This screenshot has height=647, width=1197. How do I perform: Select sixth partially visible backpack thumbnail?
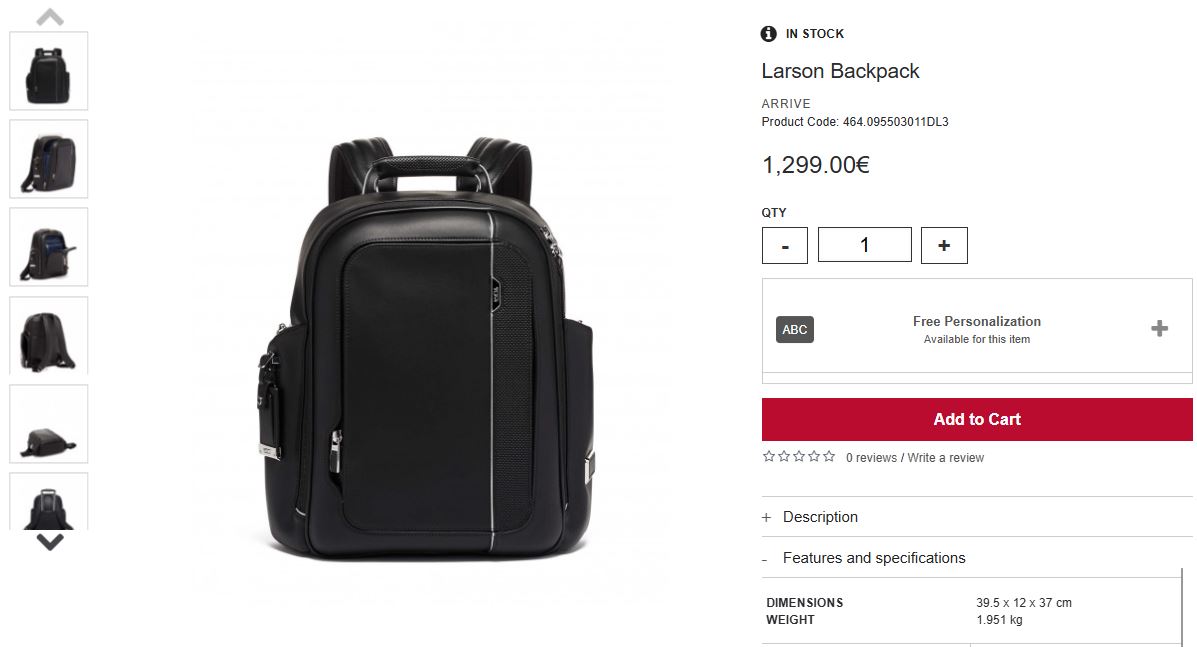[49, 501]
